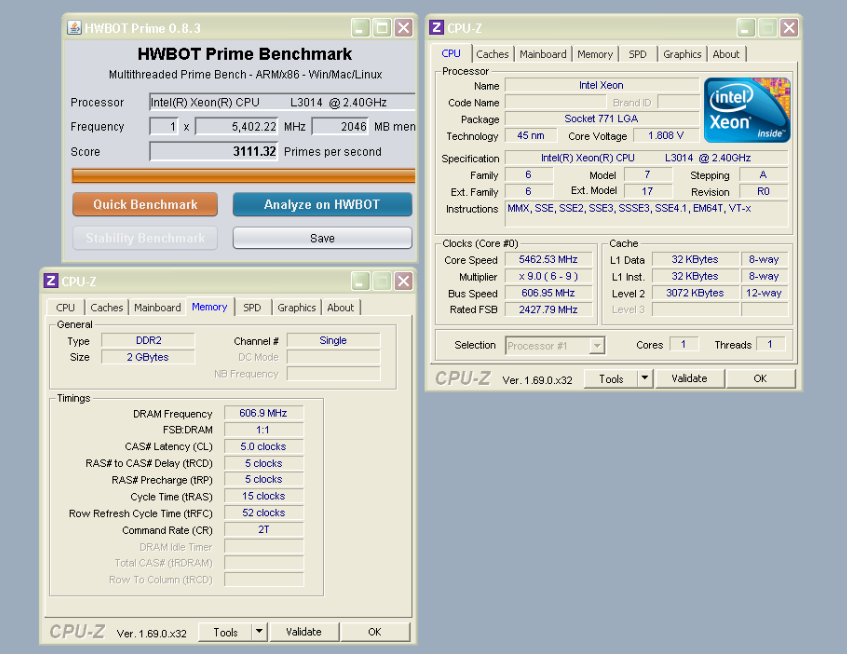Click Tools button in CPU-Z CPU window
847x654 pixels.
click(611, 379)
